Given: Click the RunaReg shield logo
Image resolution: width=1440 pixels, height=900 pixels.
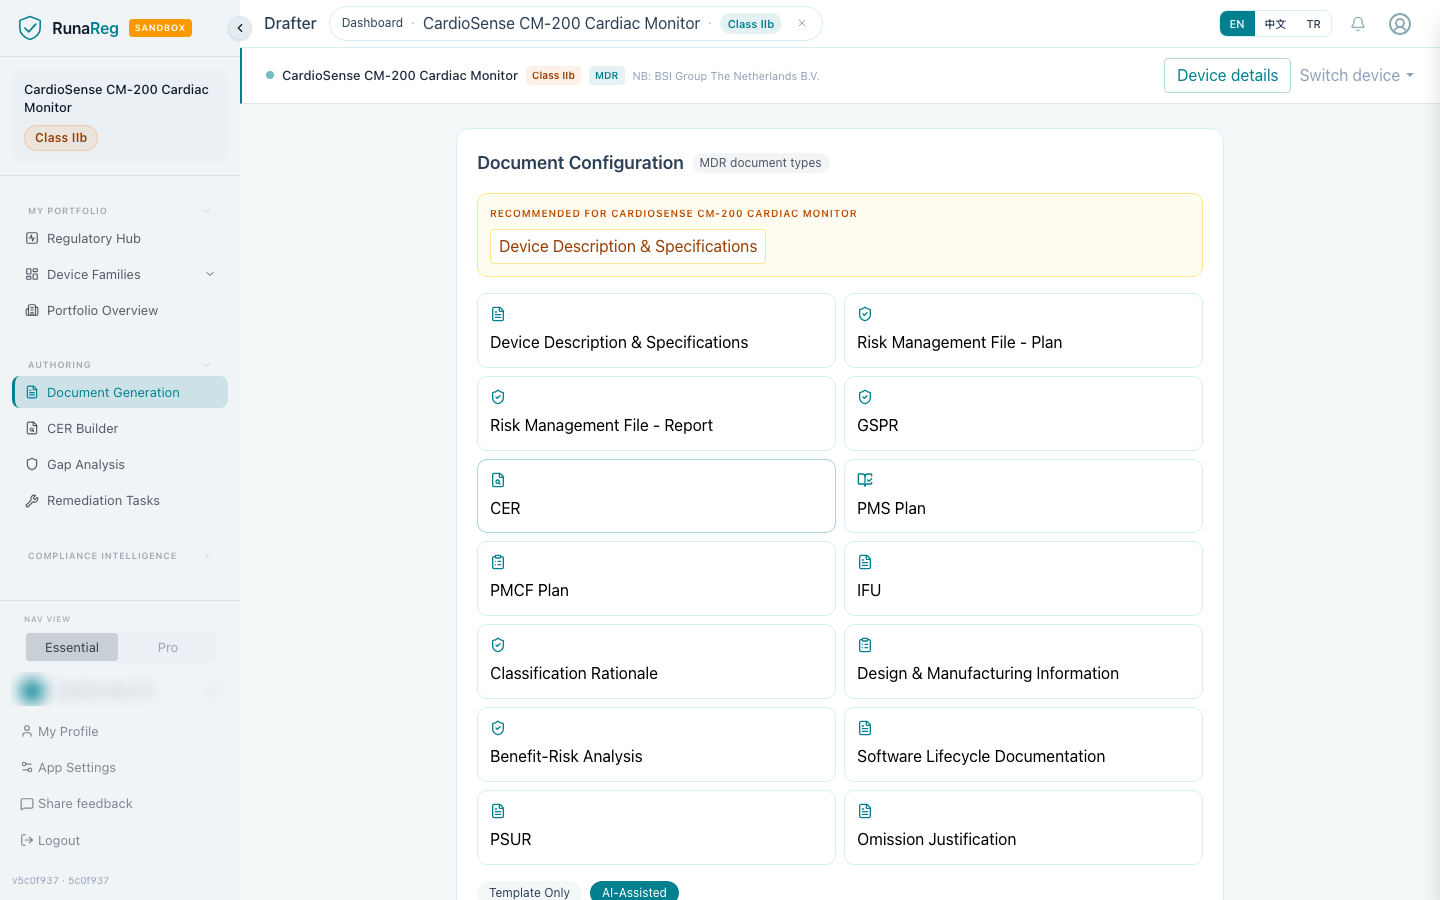Looking at the screenshot, I should (x=30, y=28).
